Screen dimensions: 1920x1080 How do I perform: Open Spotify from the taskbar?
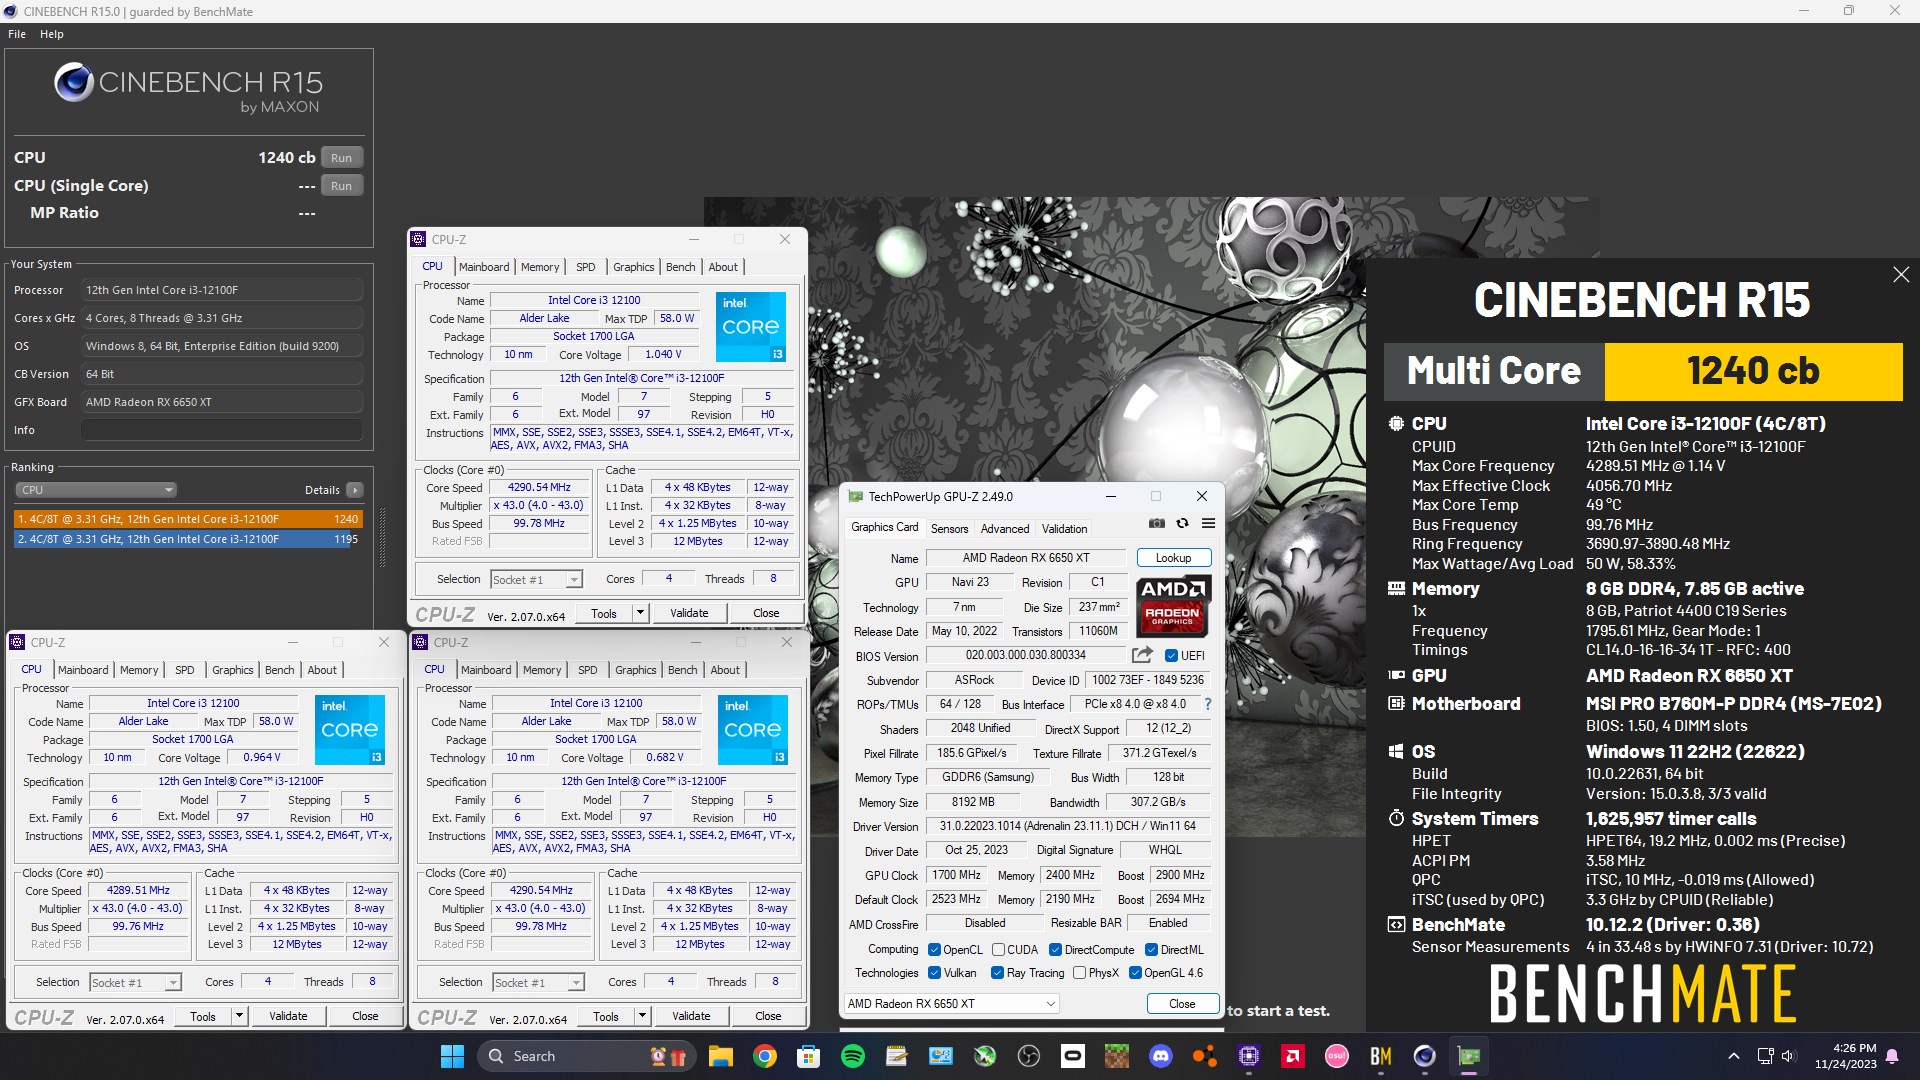[853, 1056]
